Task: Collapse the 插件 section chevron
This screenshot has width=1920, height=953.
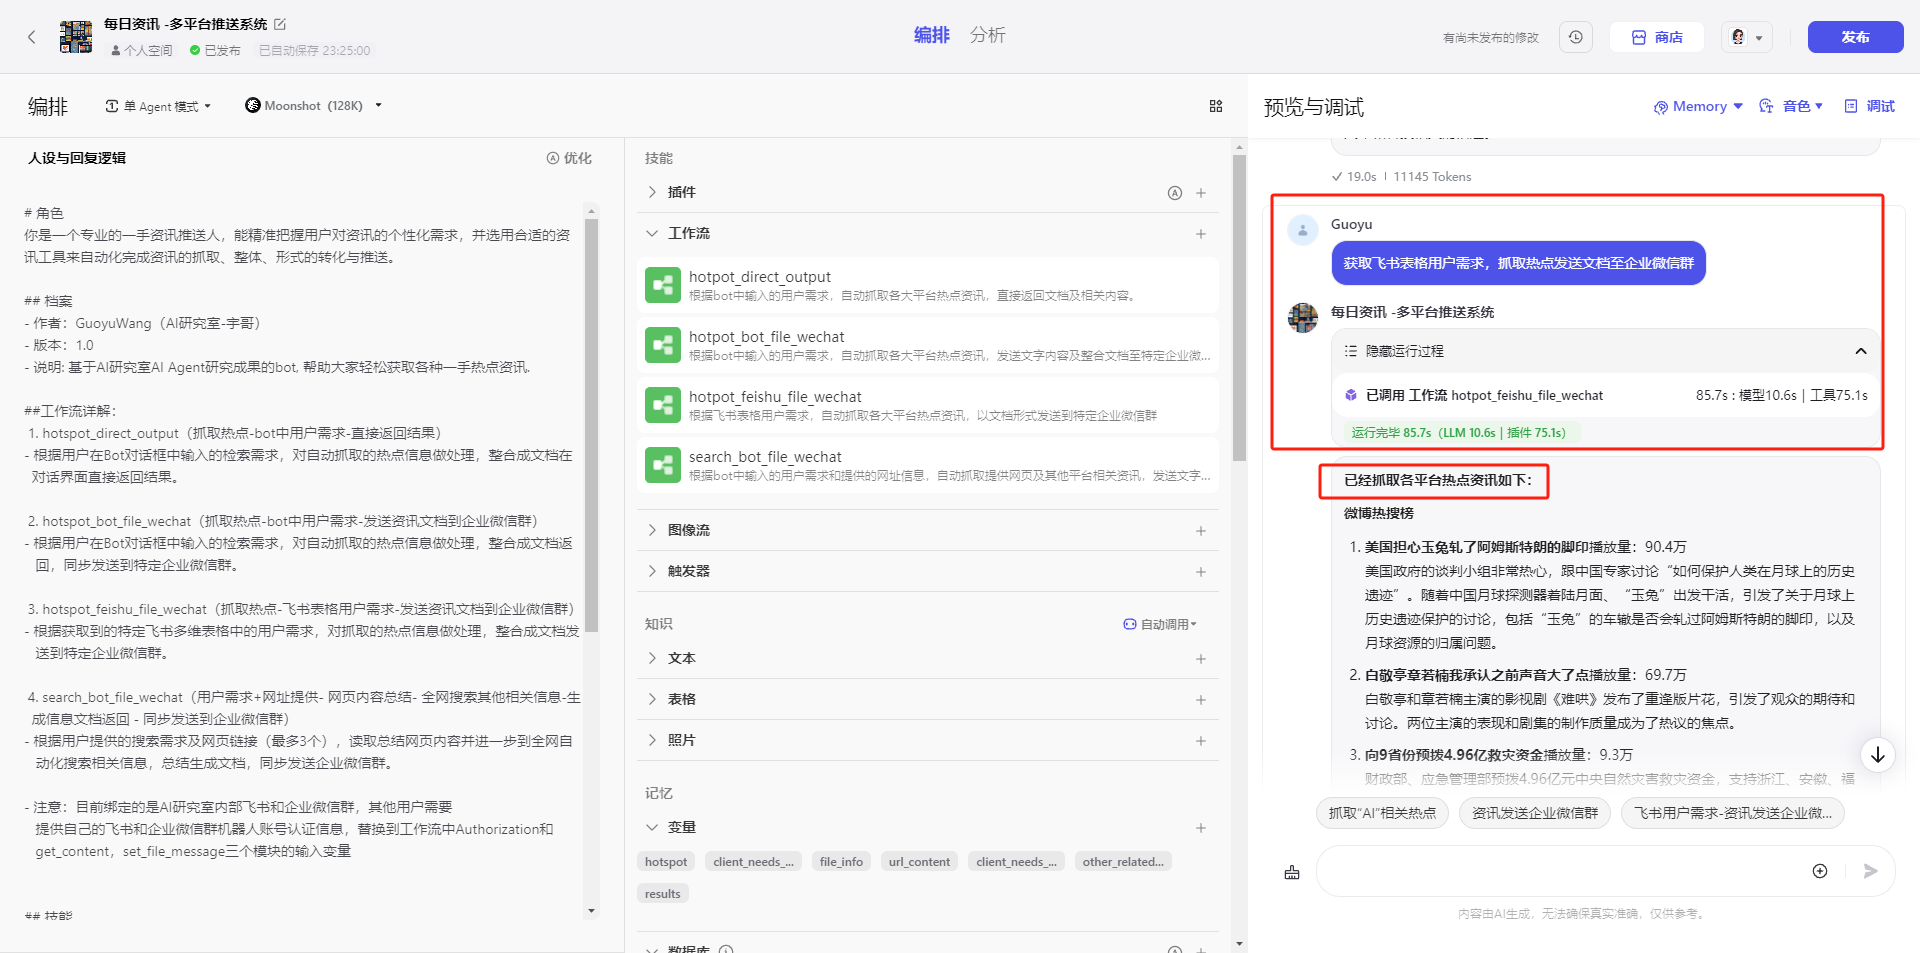Action: tap(652, 192)
